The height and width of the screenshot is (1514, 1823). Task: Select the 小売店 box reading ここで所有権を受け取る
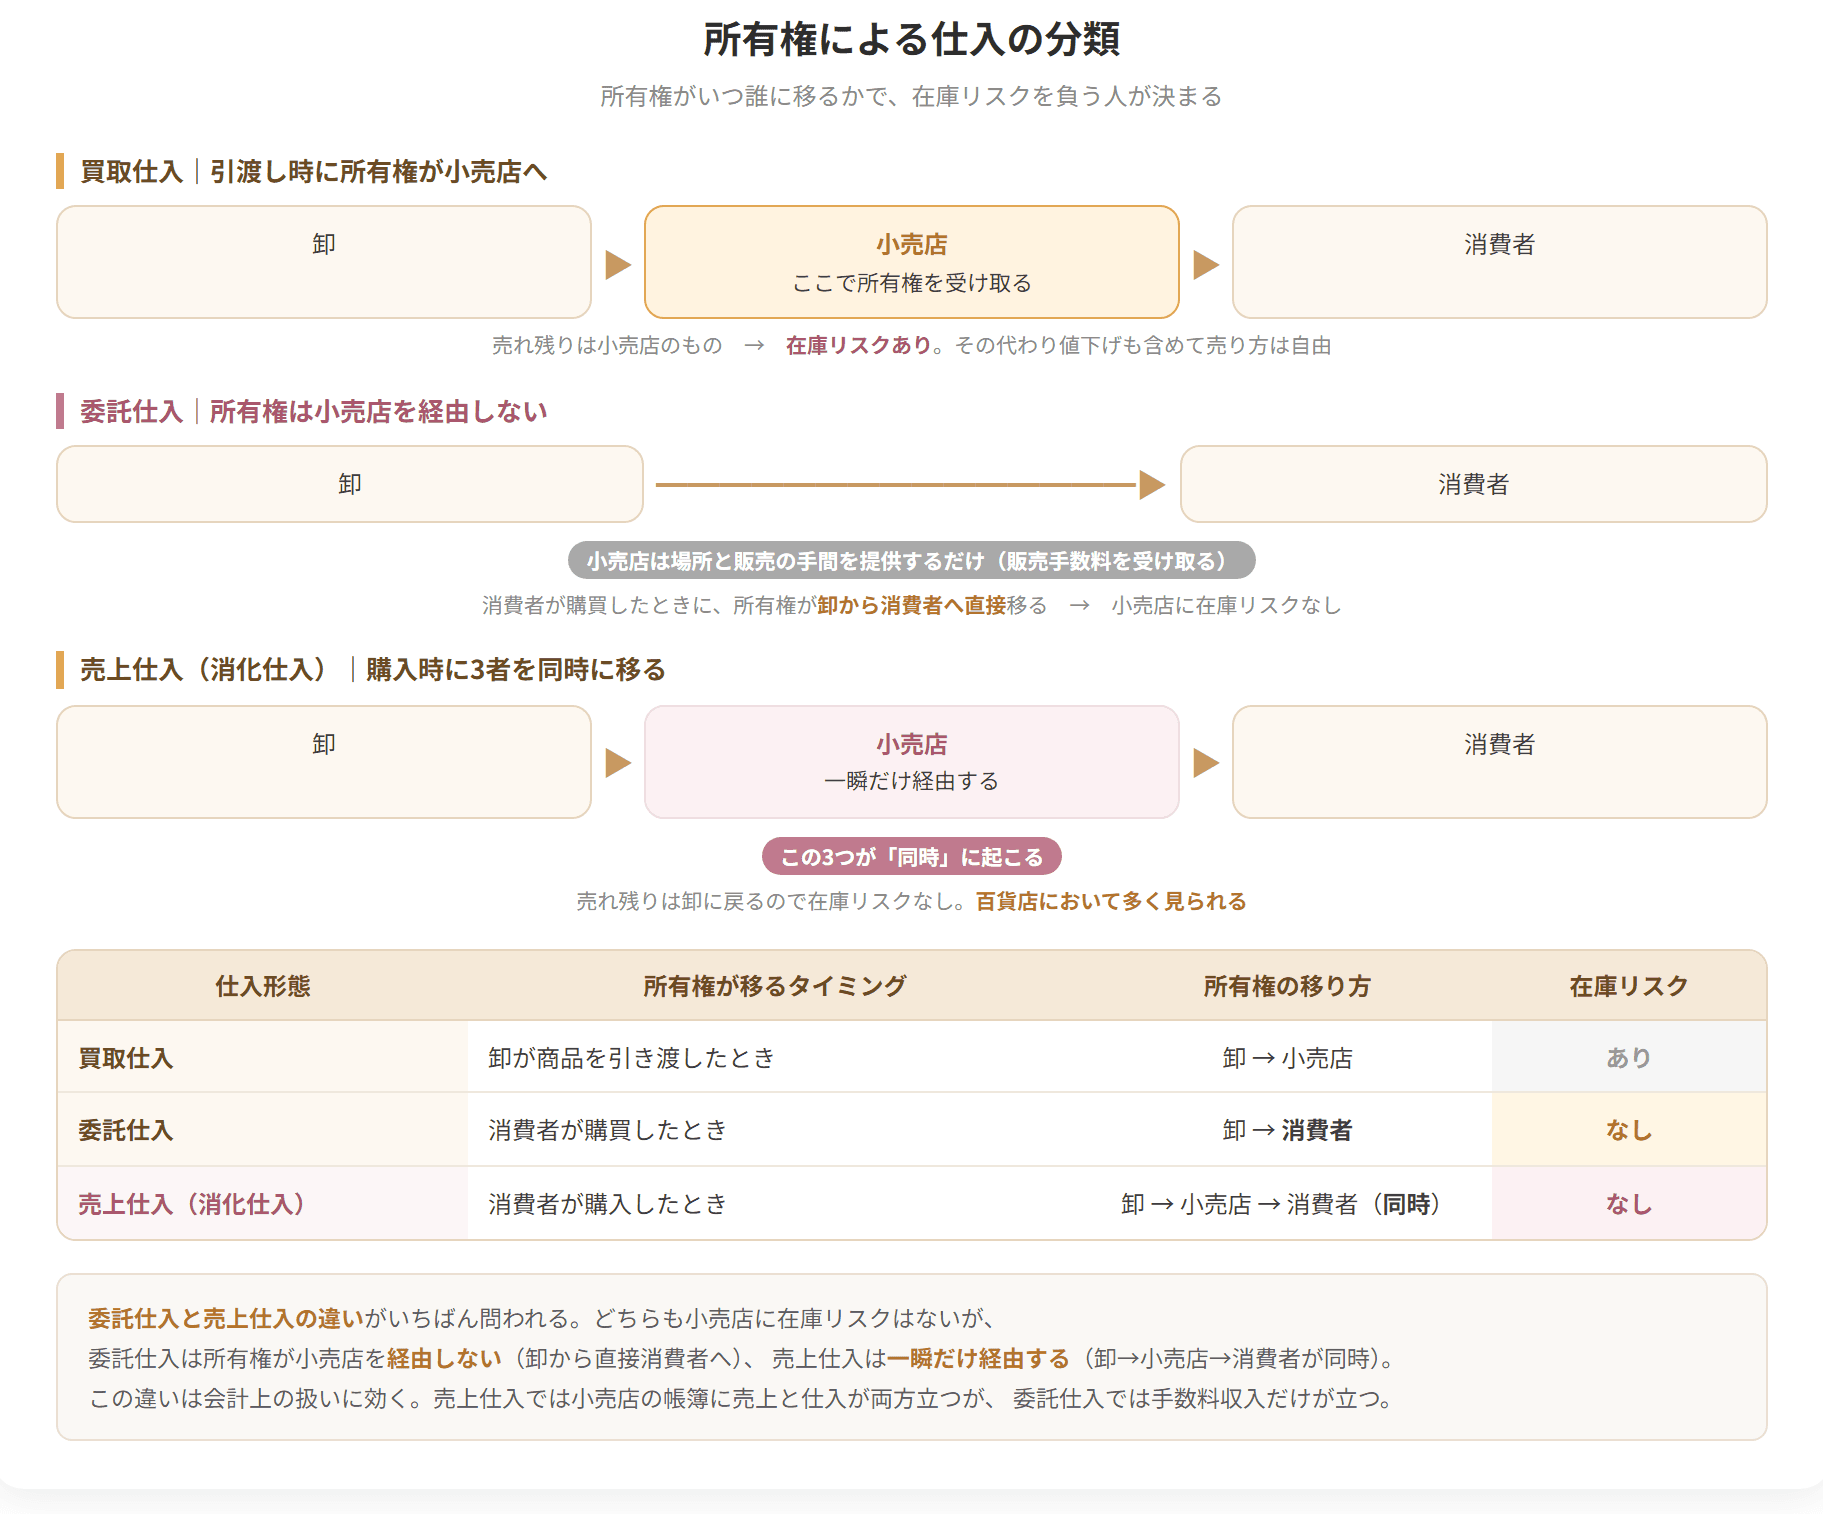click(912, 262)
